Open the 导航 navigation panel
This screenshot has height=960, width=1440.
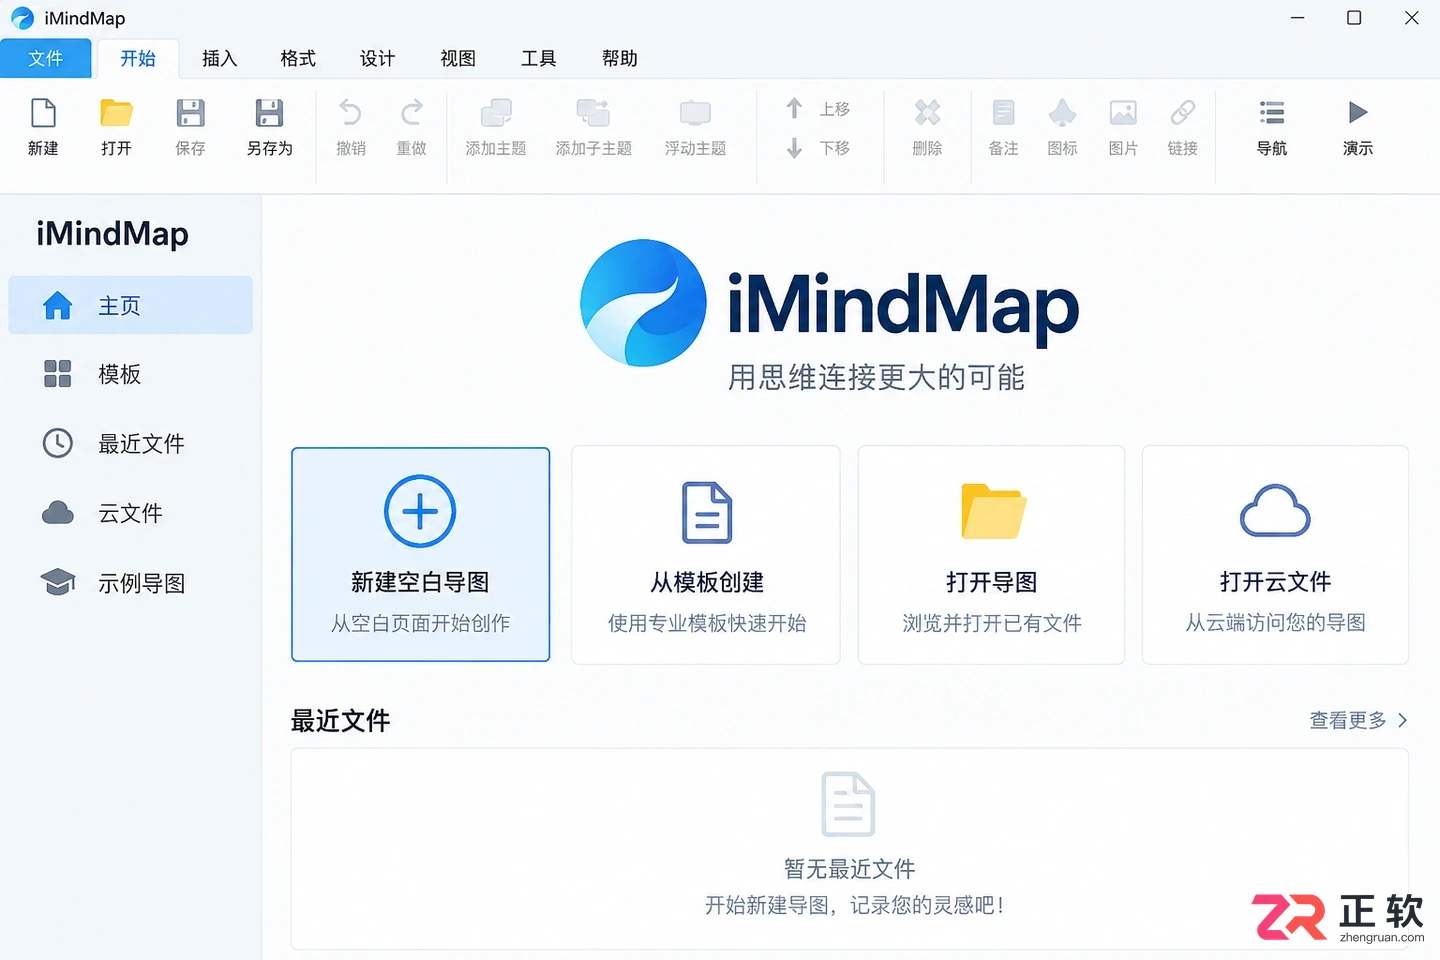pyautogui.click(x=1272, y=127)
